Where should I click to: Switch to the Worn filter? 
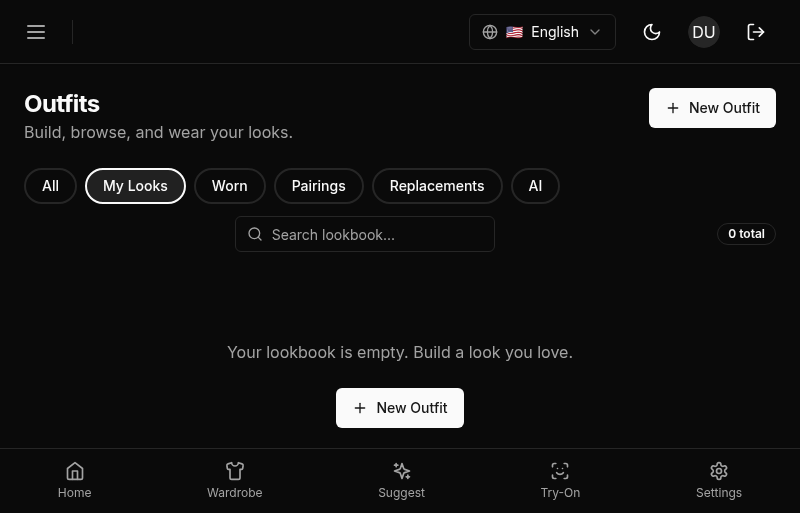229,186
